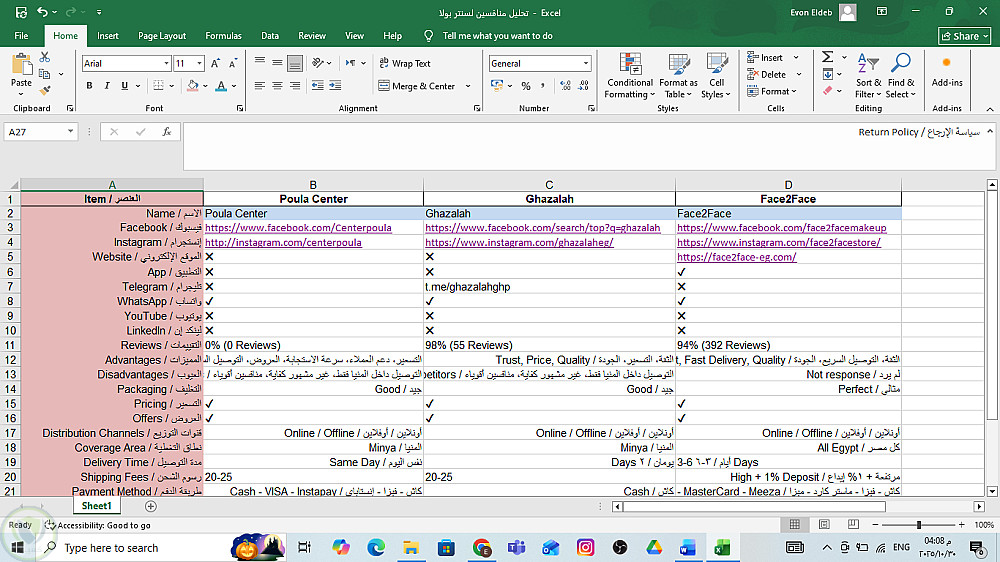Expand the Name Box dropdown arrow
The image size is (1000, 562).
[70, 131]
